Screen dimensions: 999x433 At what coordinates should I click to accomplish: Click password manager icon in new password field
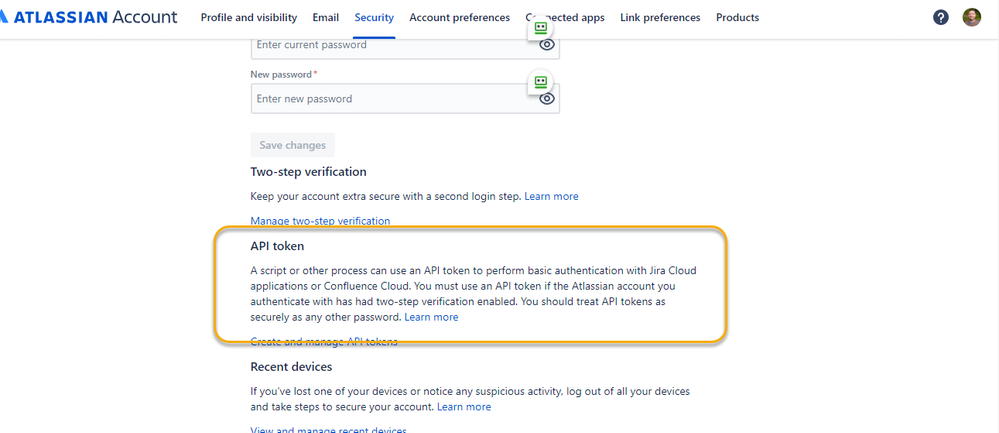[x=540, y=82]
